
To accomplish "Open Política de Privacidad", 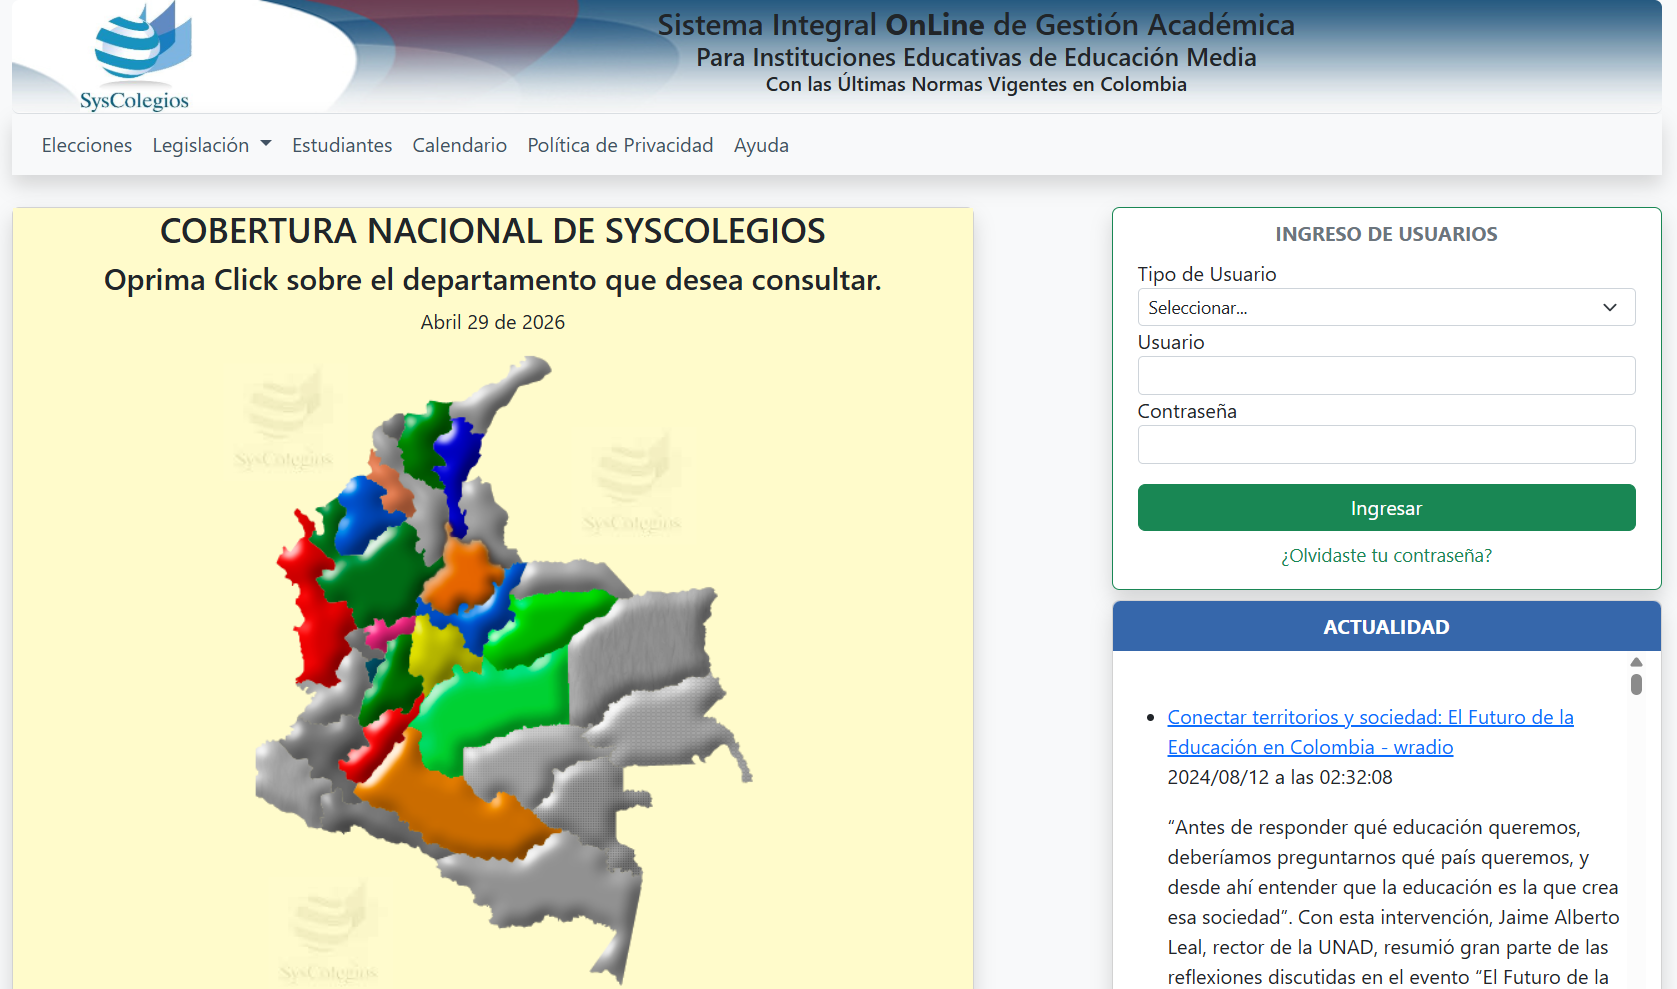I will 620,145.
